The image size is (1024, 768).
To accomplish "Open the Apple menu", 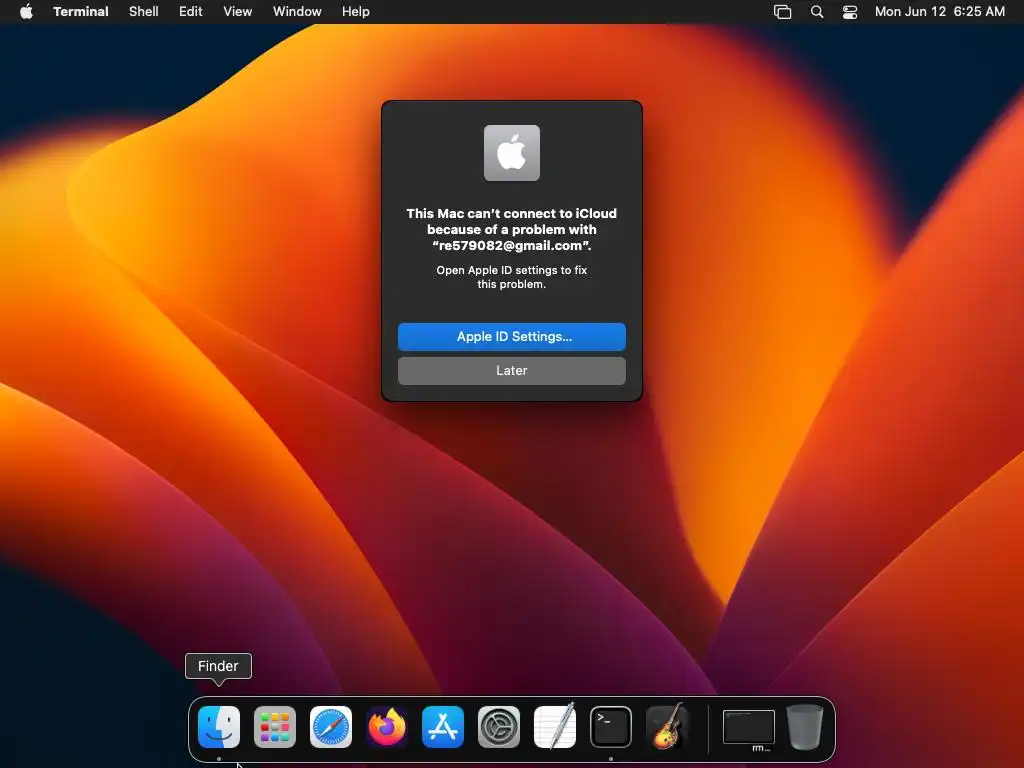I will pos(26,12).
